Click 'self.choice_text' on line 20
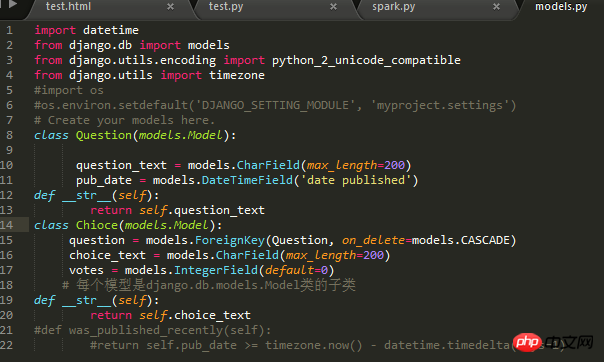Screen dimensions: 604x362 (195, 315)
